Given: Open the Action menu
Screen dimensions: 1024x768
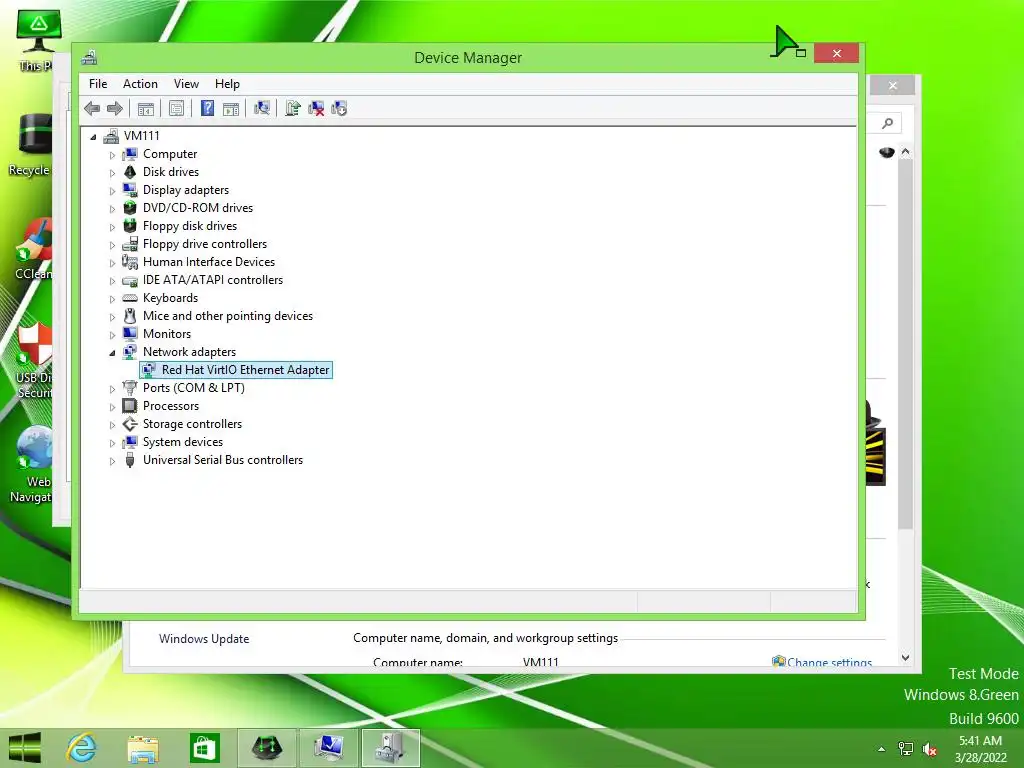Looking at the screenshot, I should 140,84.
